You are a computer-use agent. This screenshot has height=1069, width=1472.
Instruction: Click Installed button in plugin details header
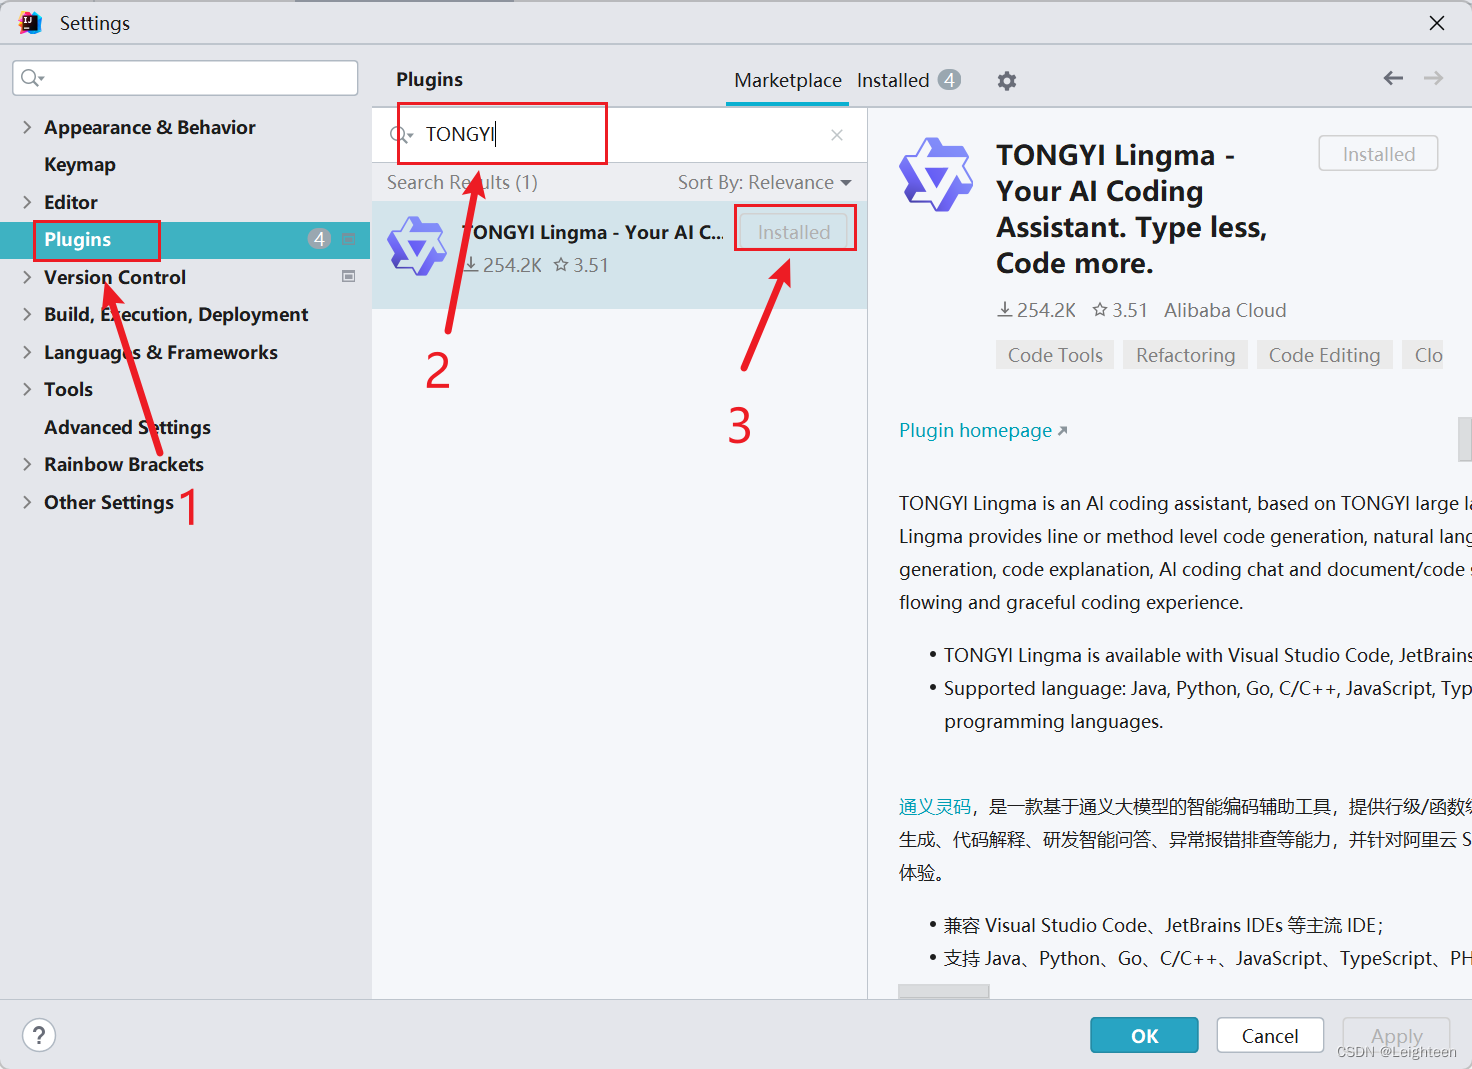click(1378, 154)
